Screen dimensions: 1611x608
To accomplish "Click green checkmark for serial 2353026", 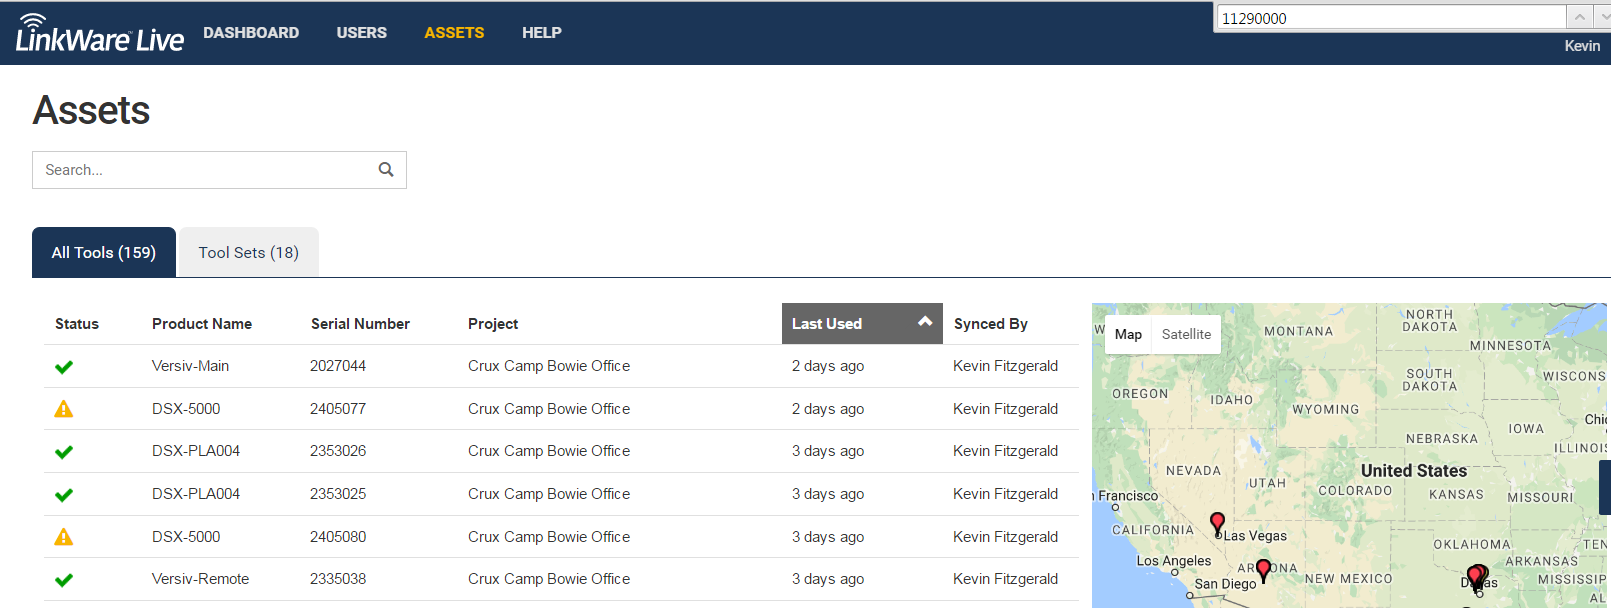I will 64,452.
